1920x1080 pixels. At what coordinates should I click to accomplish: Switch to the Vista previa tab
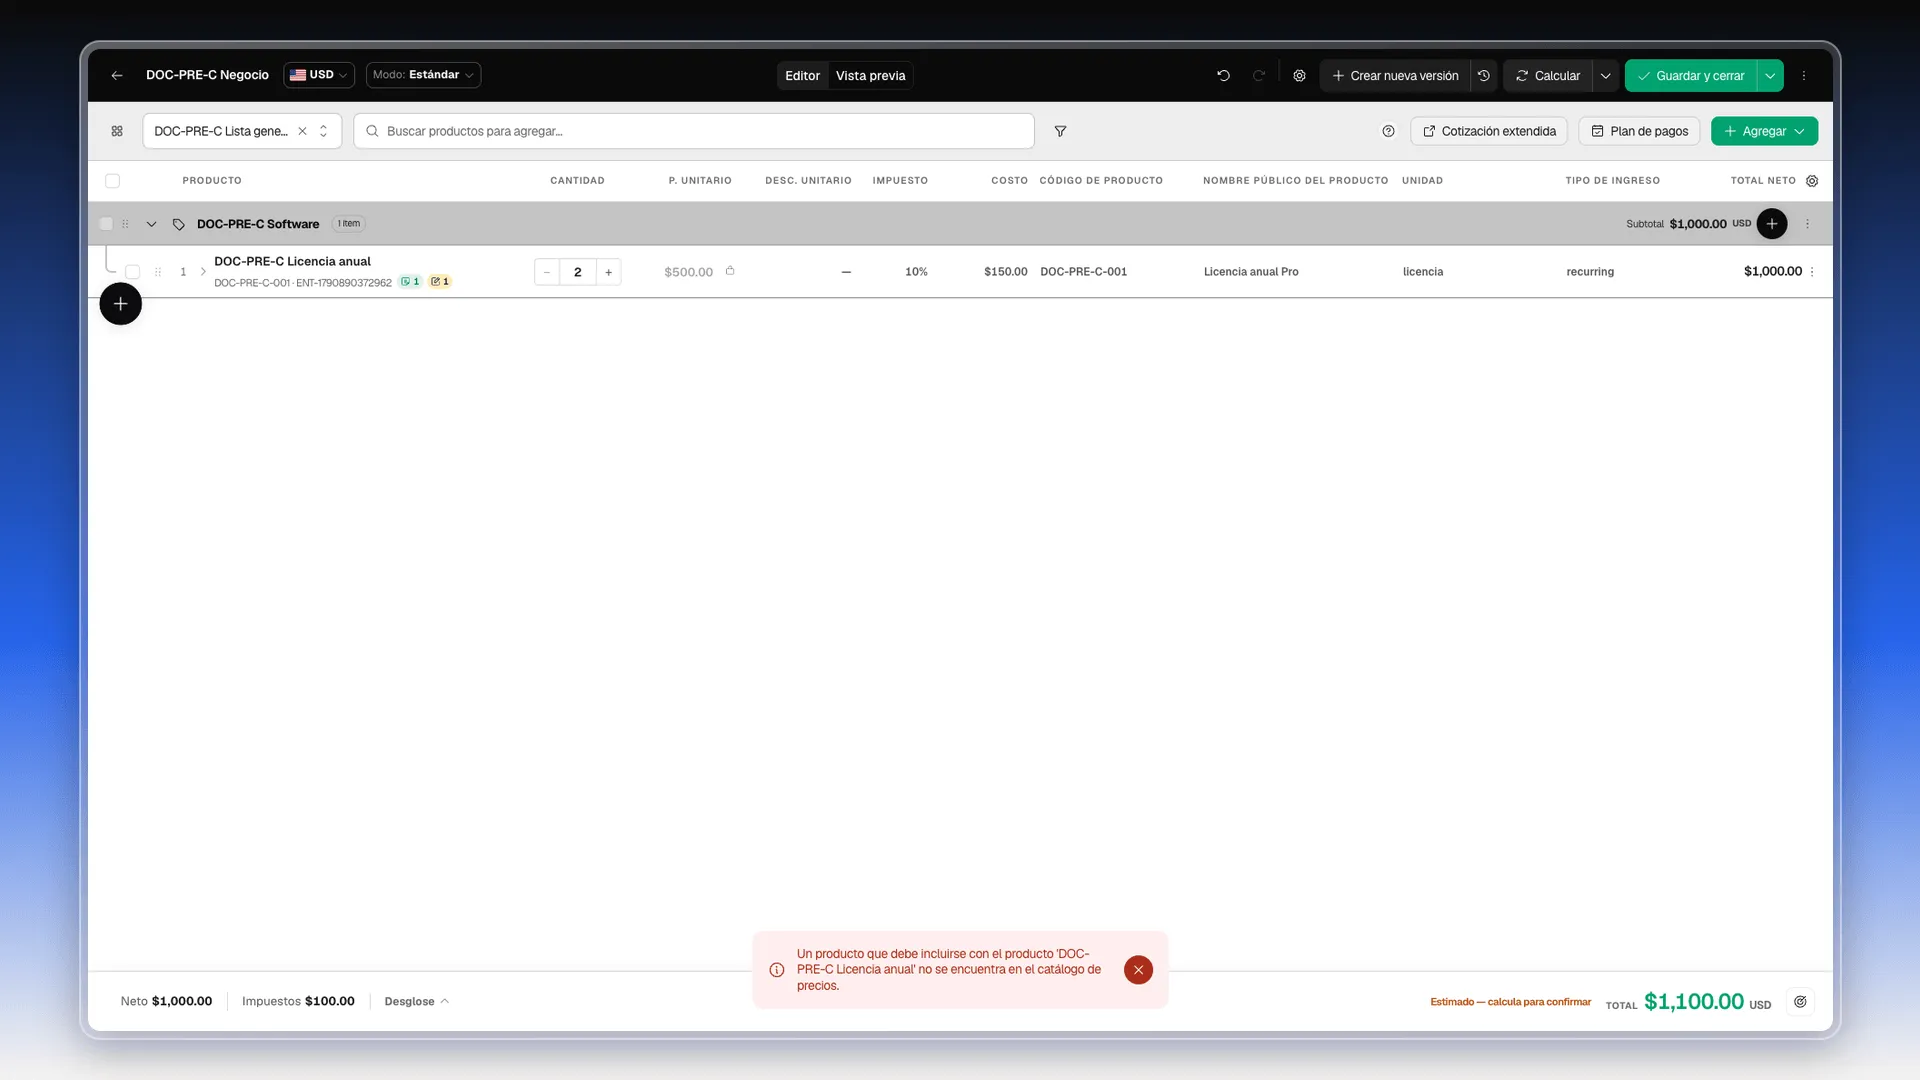coord(870,75)
